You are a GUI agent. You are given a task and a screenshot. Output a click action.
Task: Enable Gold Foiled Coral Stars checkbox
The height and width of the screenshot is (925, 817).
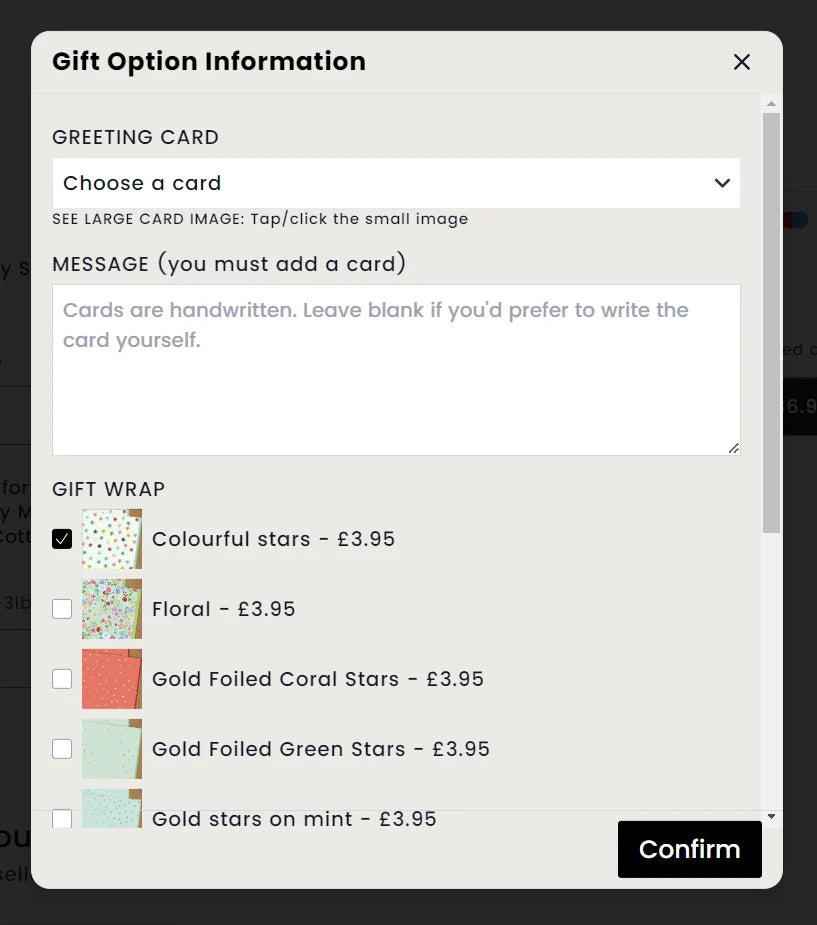tap(62, 679)
